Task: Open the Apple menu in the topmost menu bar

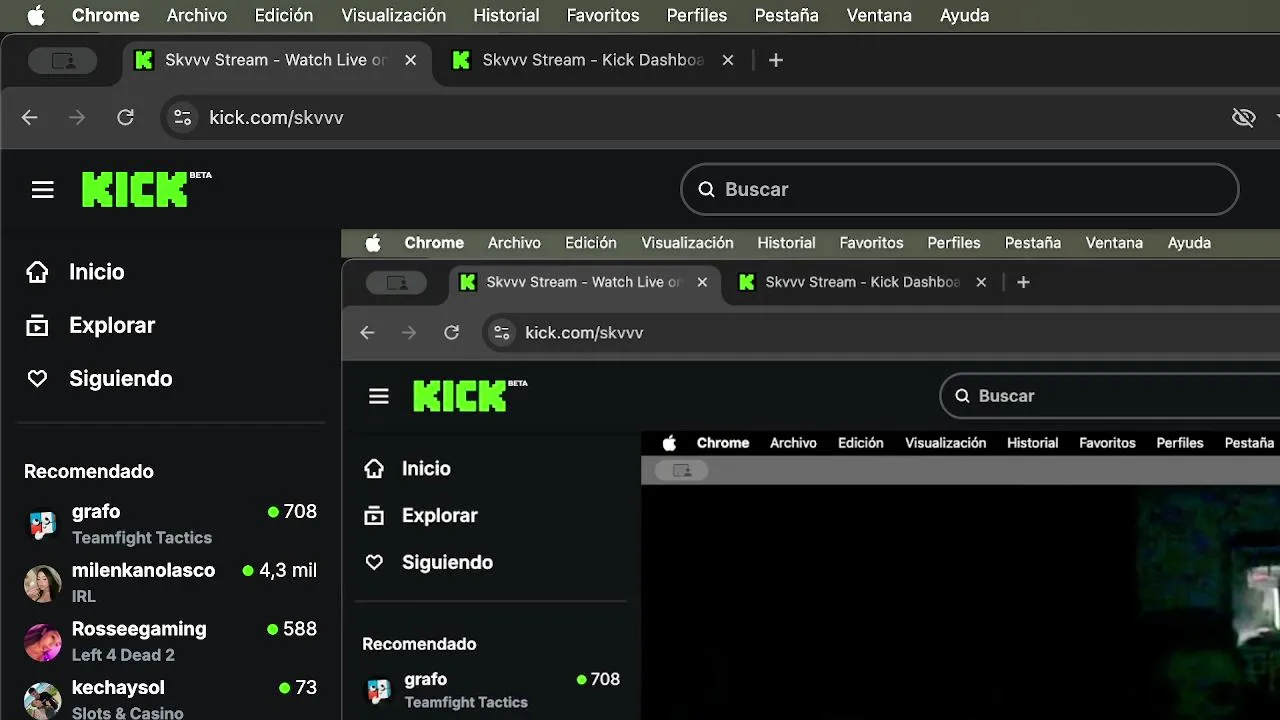Action: pos(36,15)
